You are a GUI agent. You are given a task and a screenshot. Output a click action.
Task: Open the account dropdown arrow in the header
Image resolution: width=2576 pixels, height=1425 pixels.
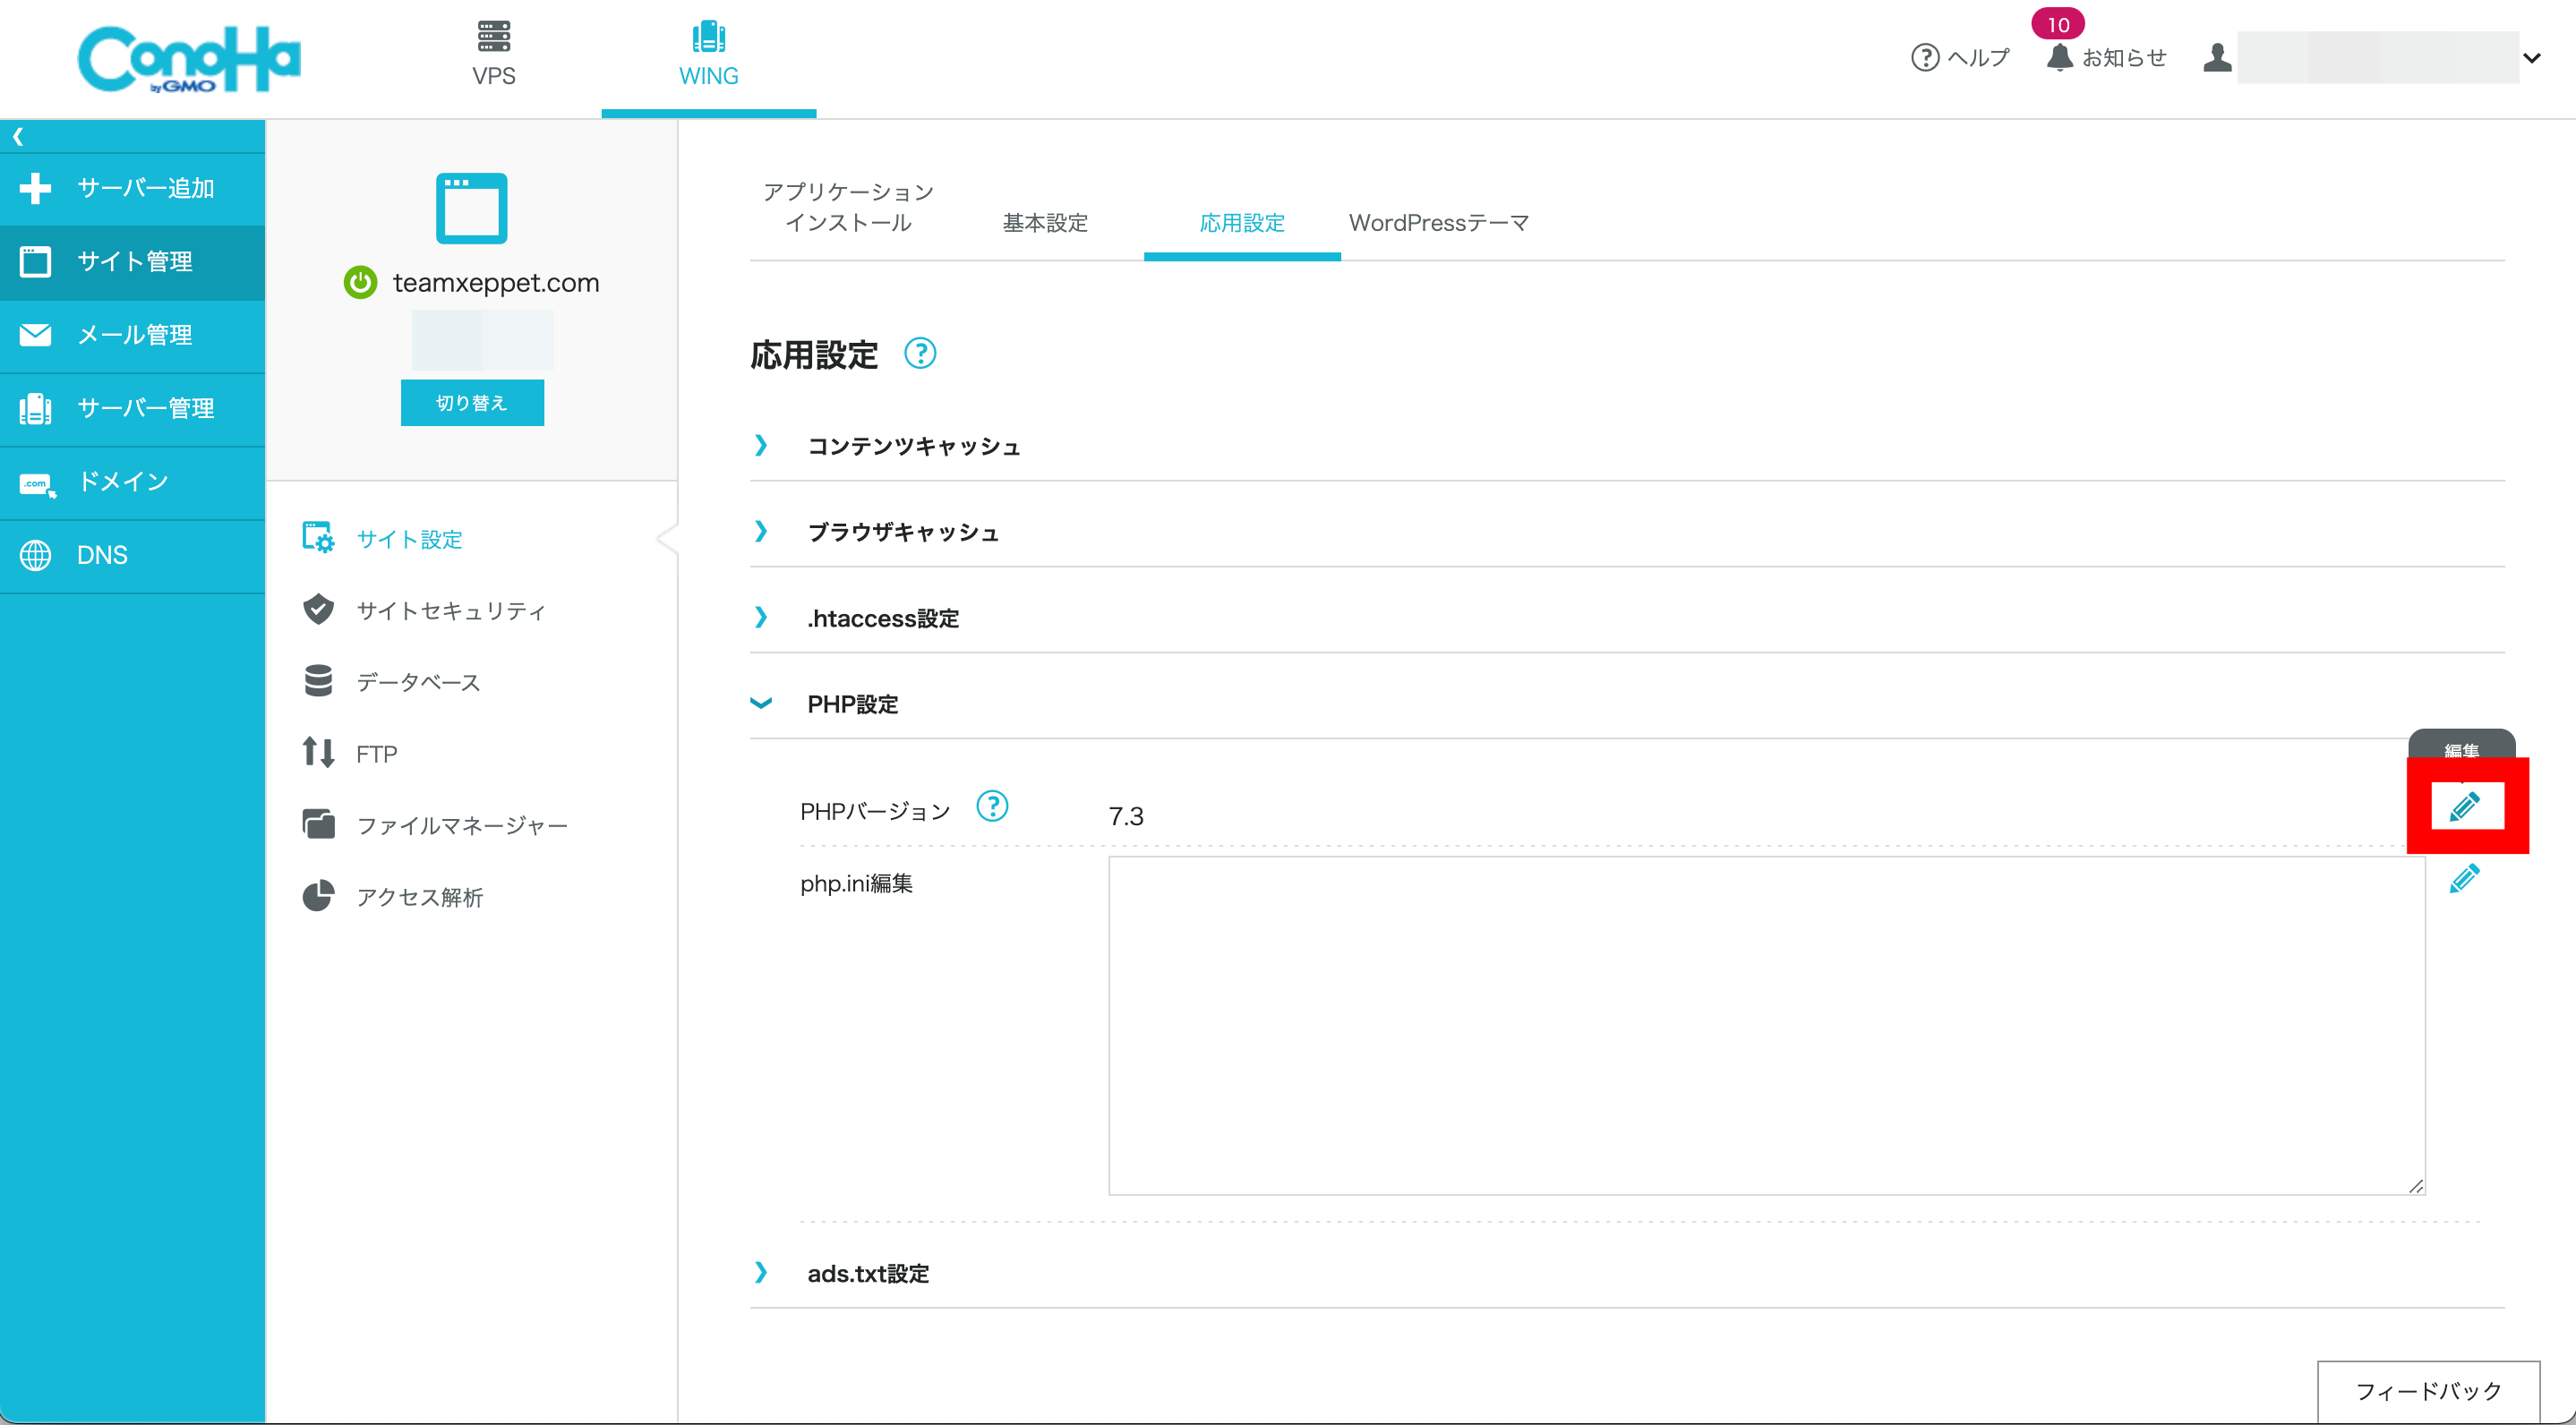pyautogui.click(x=2531, y=58)
